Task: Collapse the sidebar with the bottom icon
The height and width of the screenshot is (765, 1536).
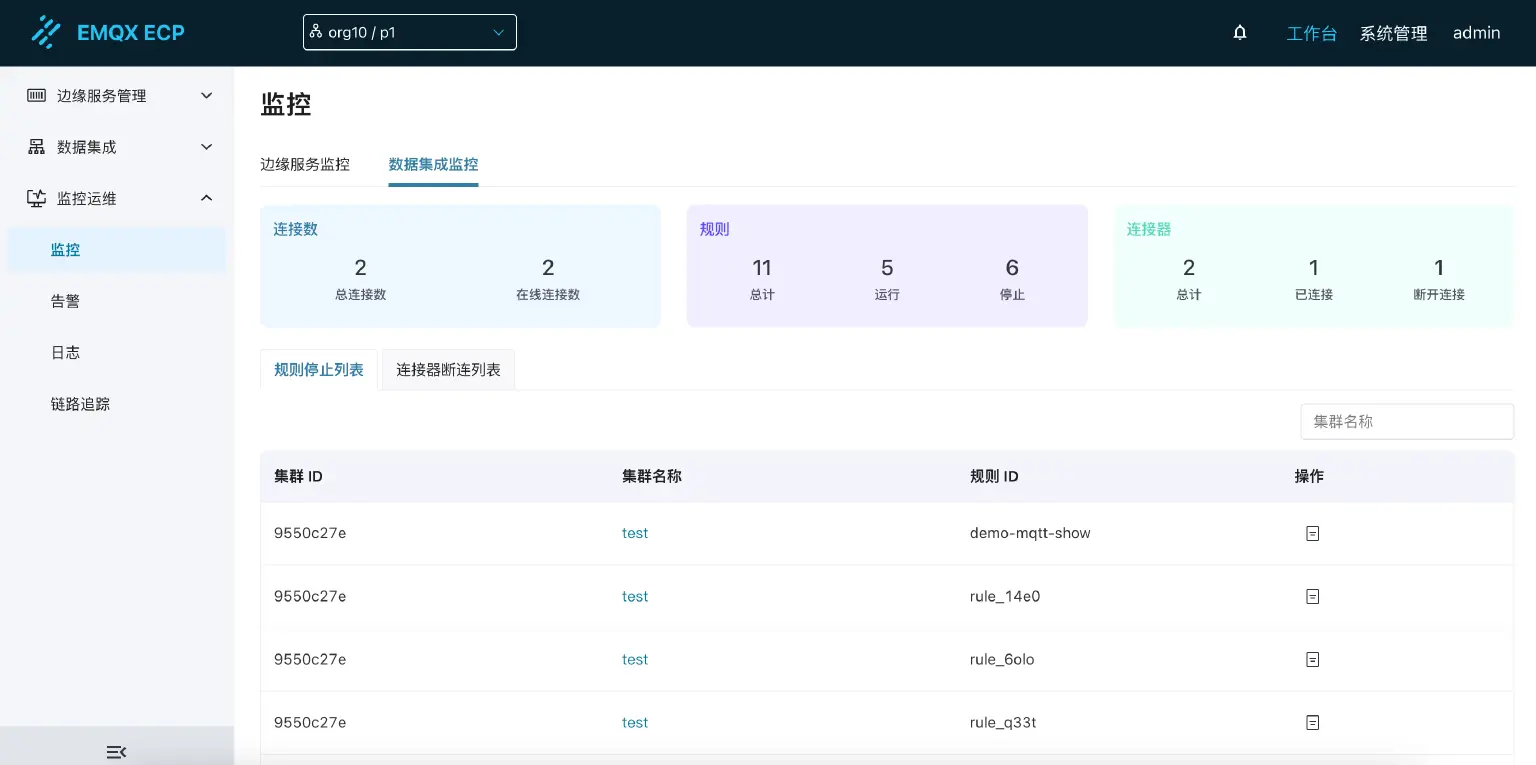Action: coord(116,752)
